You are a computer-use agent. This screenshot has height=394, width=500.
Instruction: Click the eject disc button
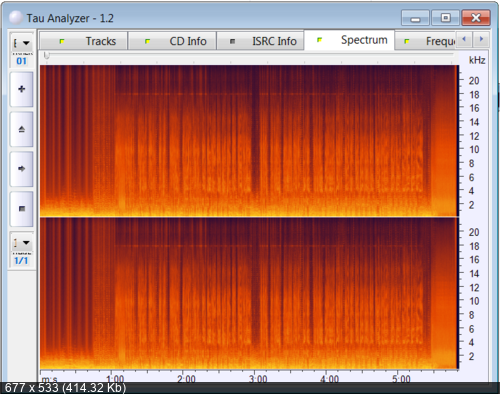(22, 129)
